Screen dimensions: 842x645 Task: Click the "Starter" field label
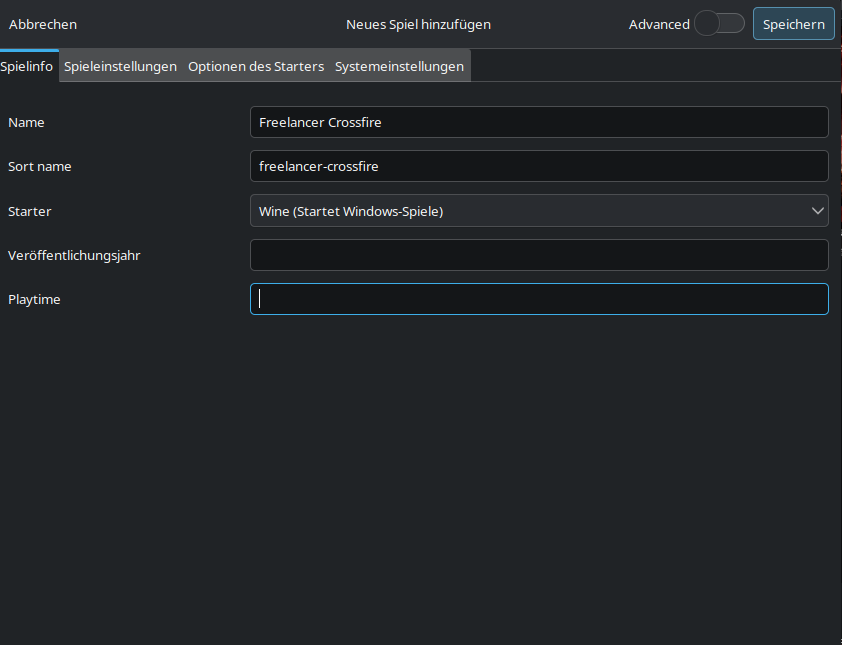tap(29, 211)
